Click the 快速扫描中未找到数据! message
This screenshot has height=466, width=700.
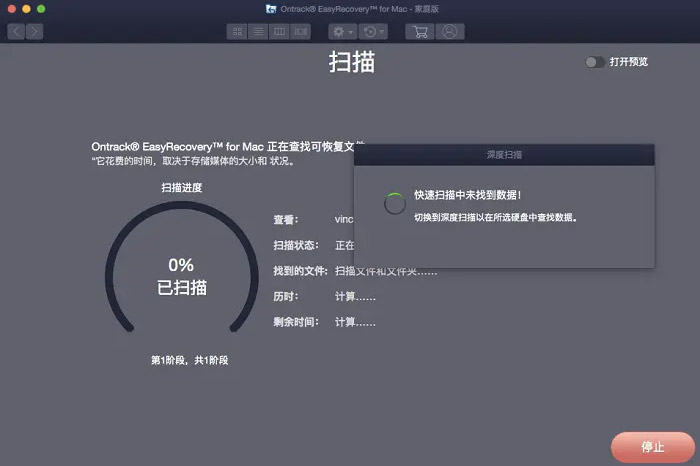[467, 195]
